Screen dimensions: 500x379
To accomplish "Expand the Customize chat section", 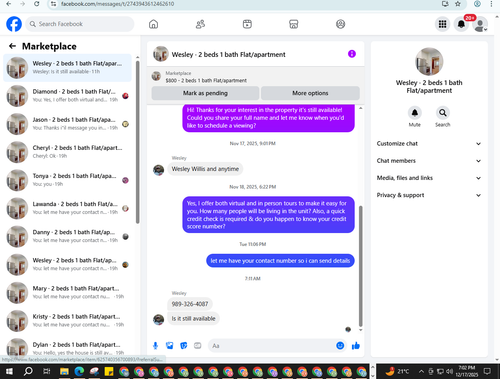I will point(429,144).
